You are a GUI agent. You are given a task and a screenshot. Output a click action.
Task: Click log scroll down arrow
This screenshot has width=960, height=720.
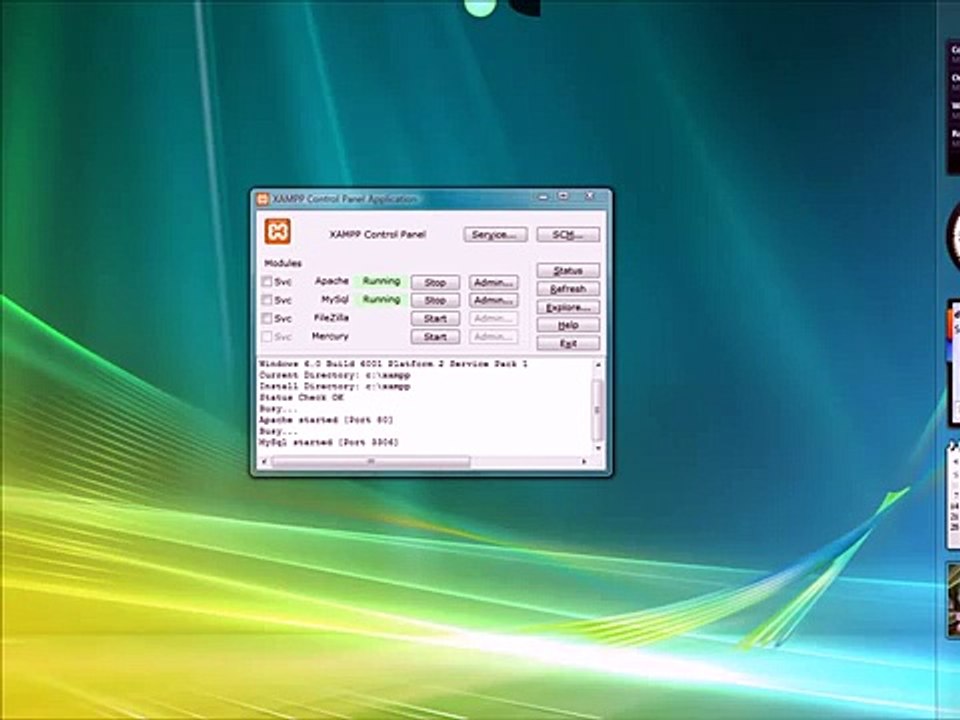click(598, 449)
